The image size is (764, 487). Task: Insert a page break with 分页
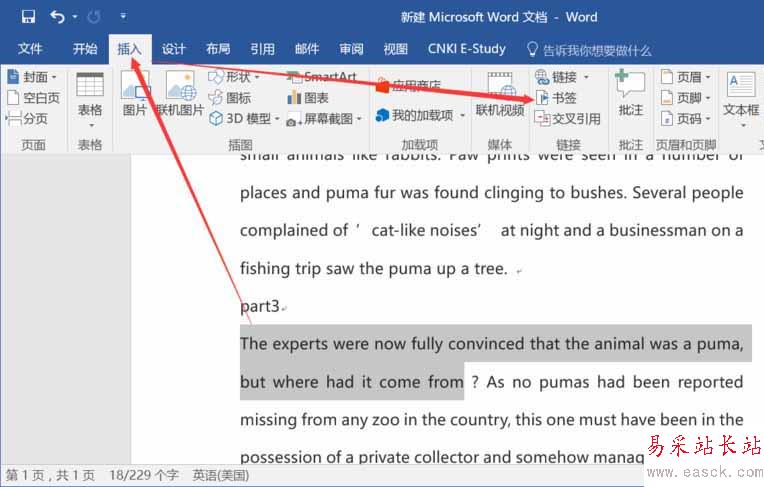click(27, 118)
